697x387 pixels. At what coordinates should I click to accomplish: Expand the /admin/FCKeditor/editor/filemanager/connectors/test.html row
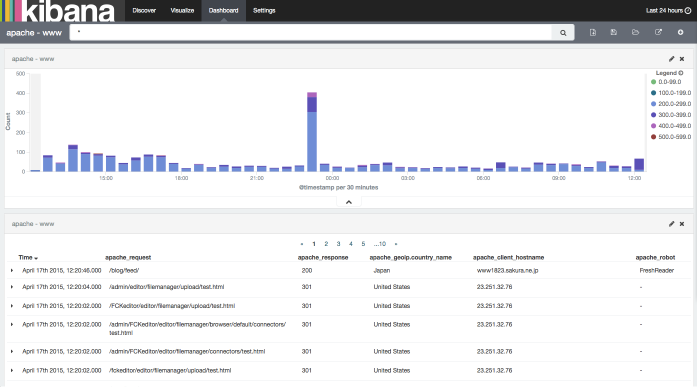(12, 351)
